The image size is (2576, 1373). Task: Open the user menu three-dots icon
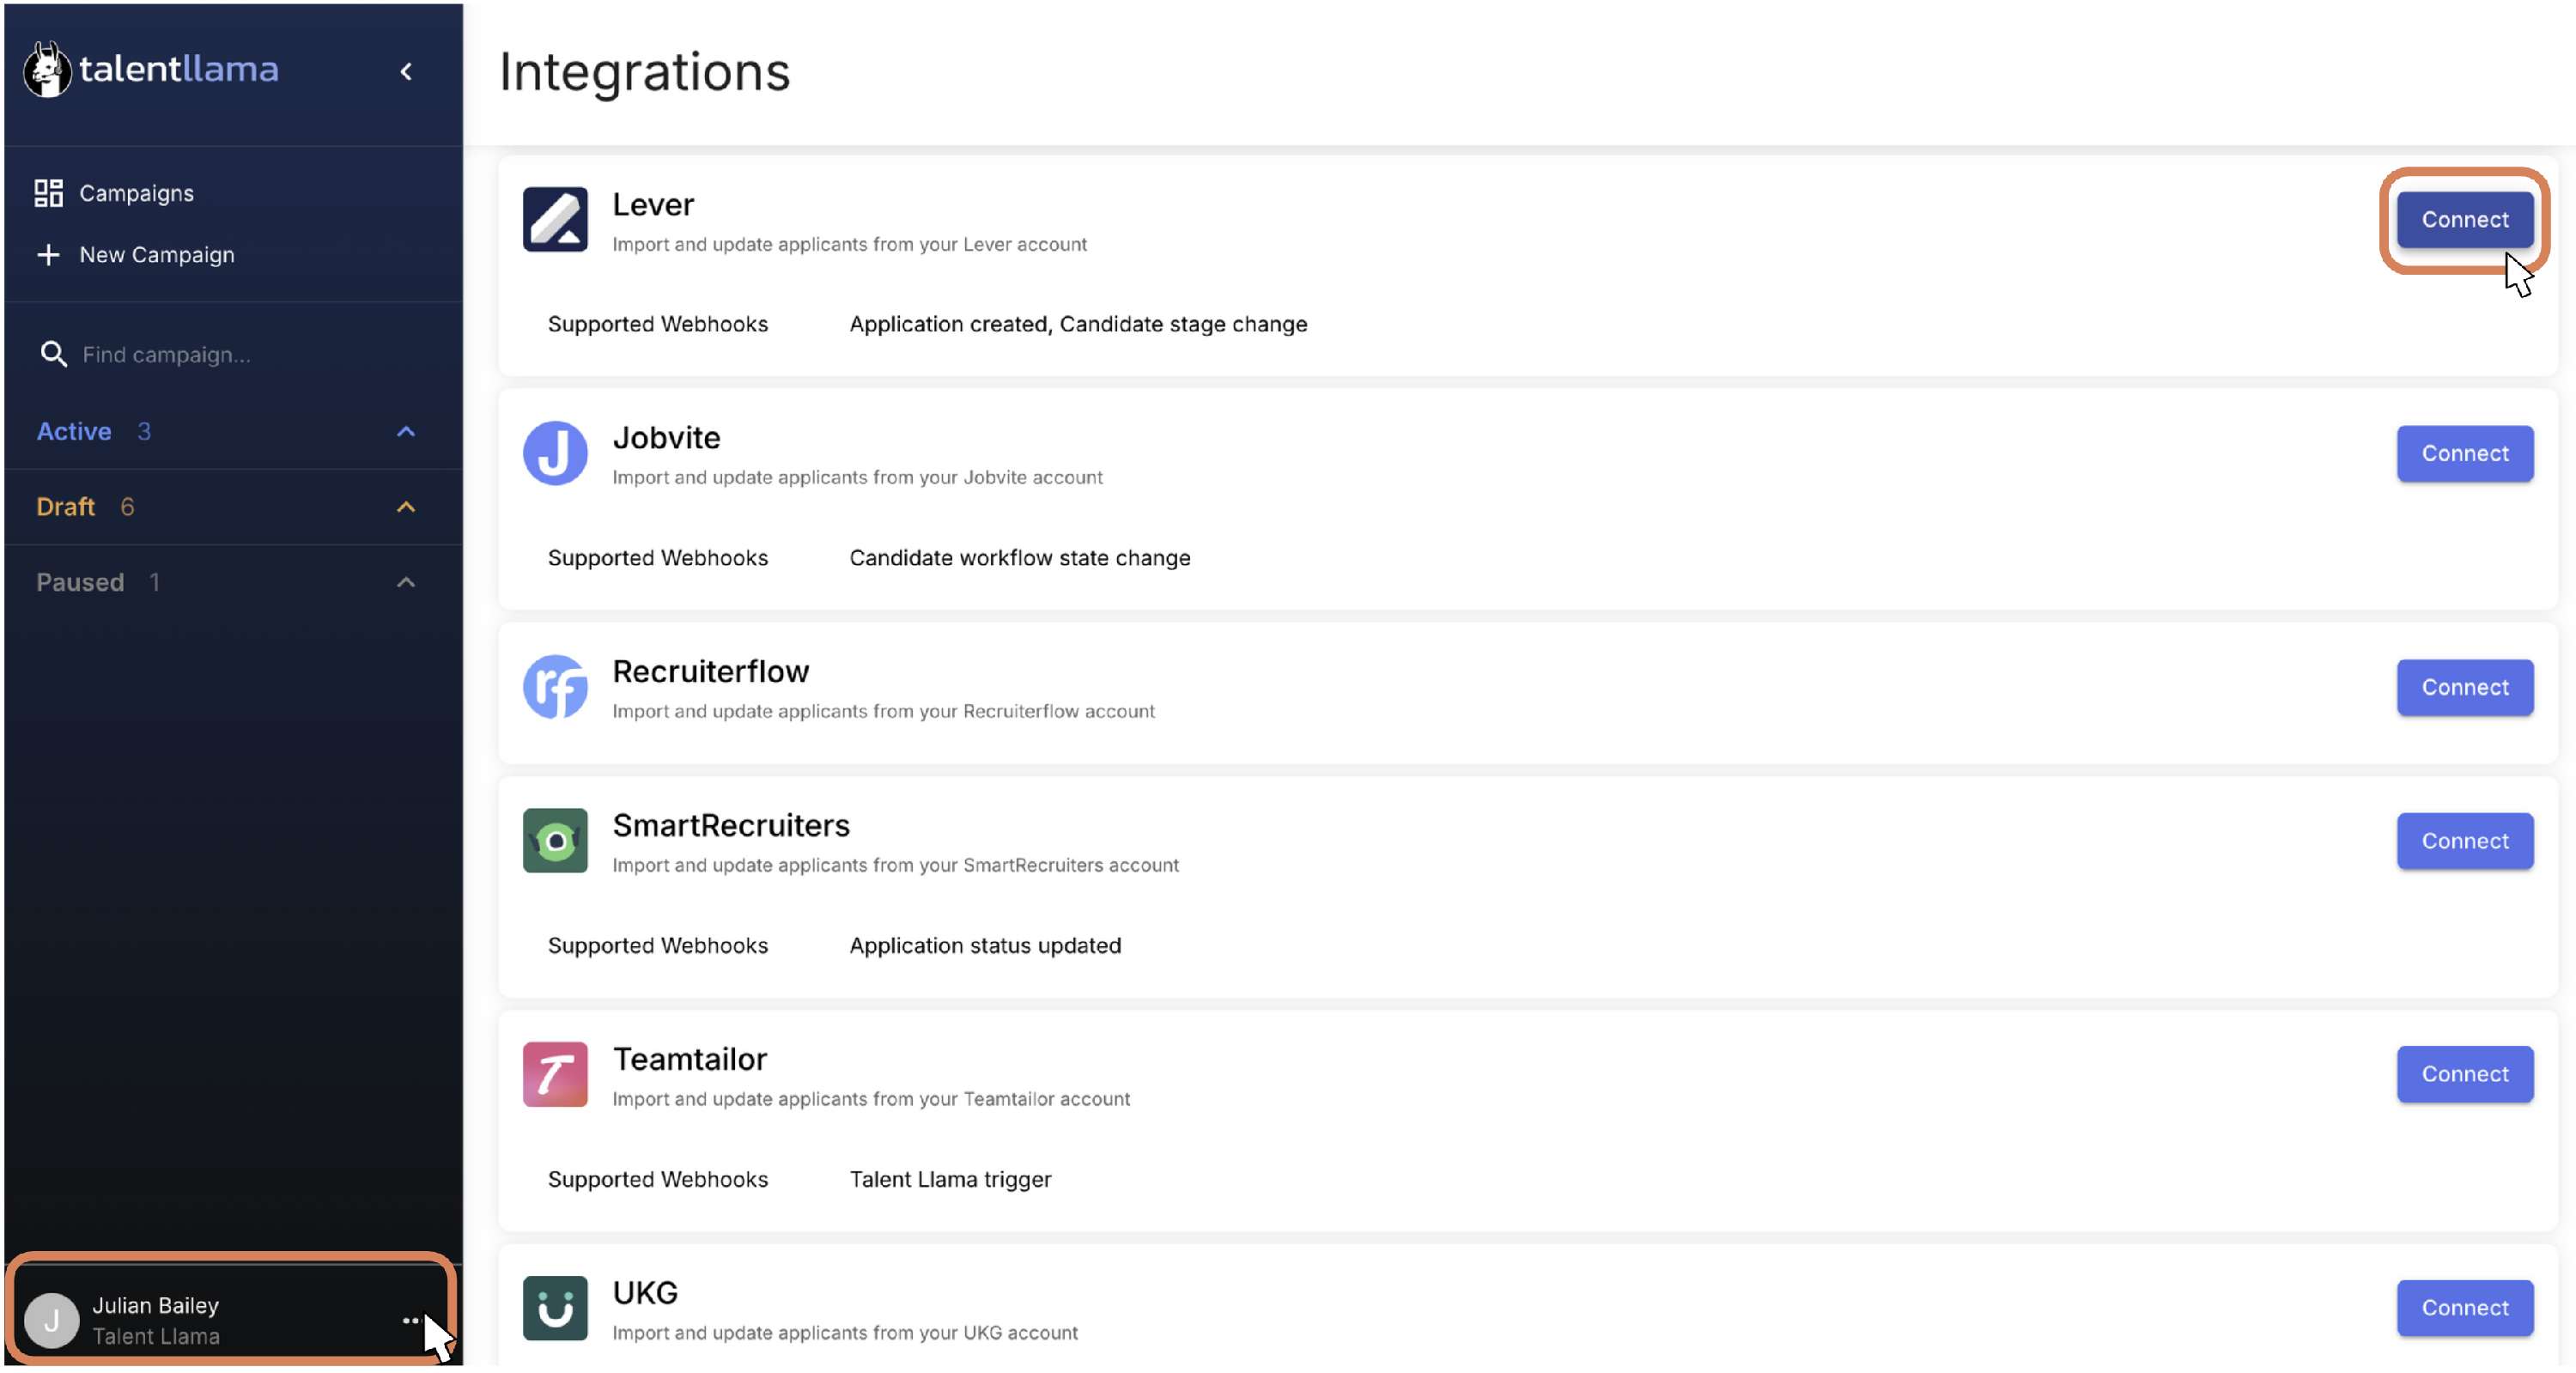[410, 1320]
